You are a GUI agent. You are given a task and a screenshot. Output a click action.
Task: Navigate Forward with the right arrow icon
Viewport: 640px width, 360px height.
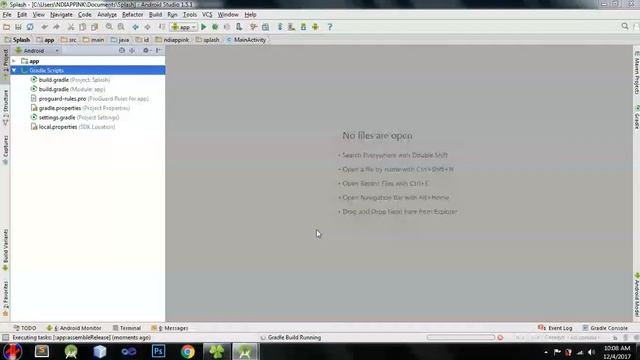click(x=147, y=27)
